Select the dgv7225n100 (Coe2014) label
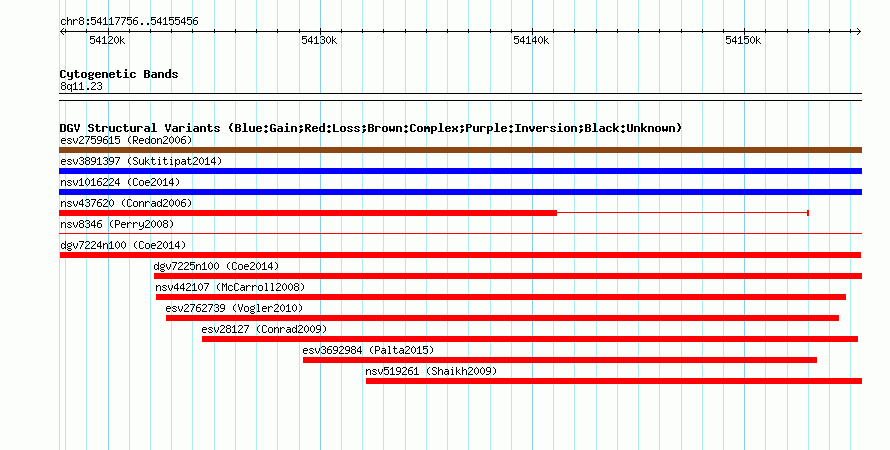 tap(216, 266)
